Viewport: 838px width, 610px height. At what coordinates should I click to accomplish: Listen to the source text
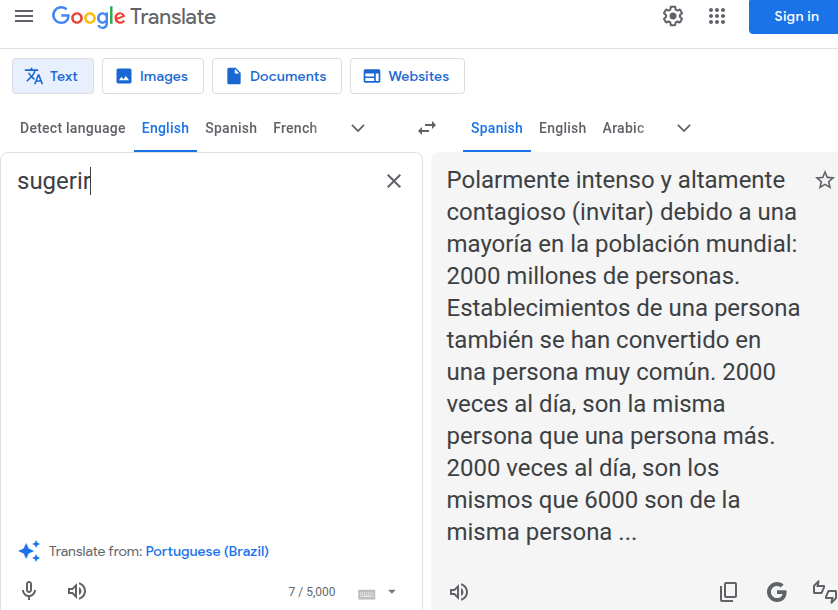coord(76,591)
